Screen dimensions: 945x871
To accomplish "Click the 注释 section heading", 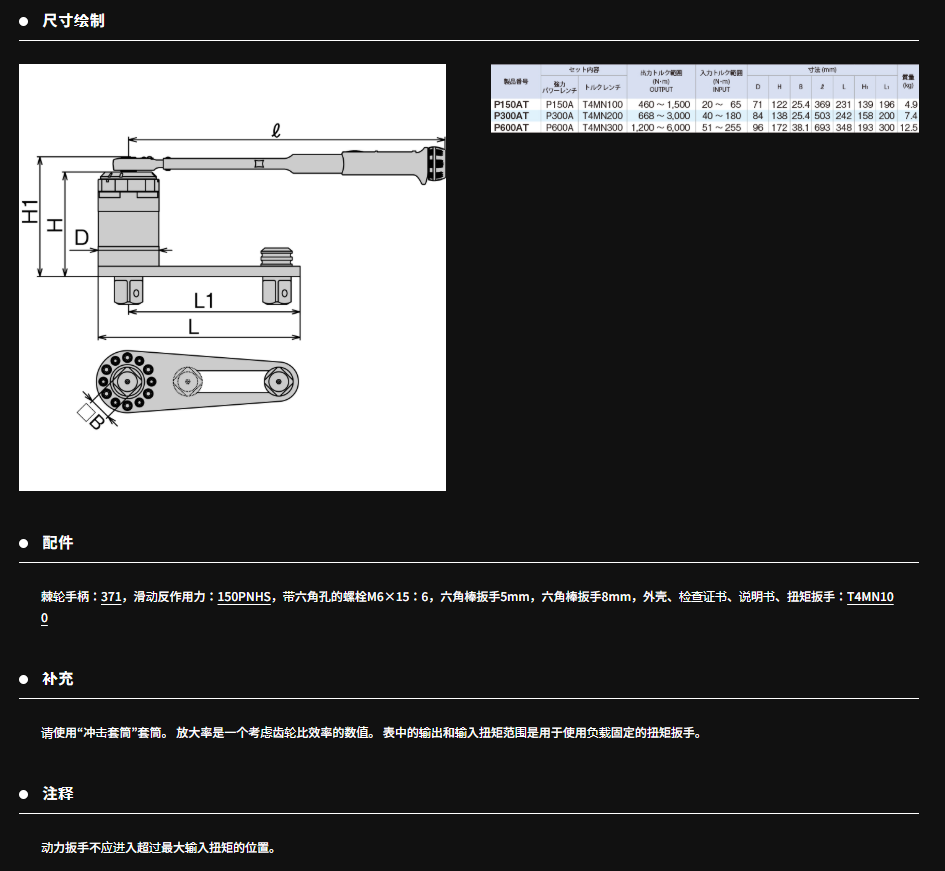I will (58, 794).
